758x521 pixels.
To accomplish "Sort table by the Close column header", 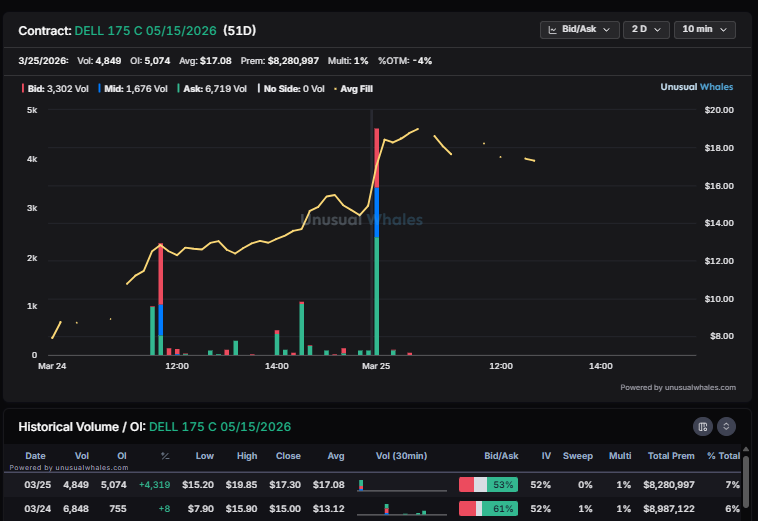I will coord(288,456).
